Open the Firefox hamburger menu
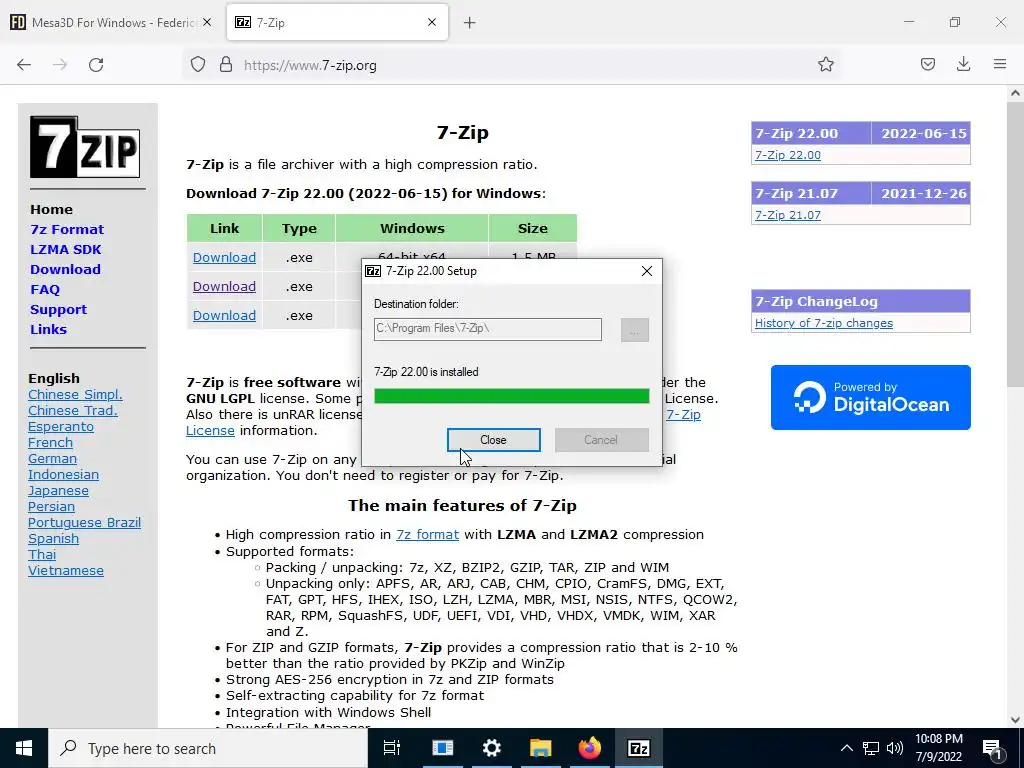1024x768 pixels. (1000, 65)
